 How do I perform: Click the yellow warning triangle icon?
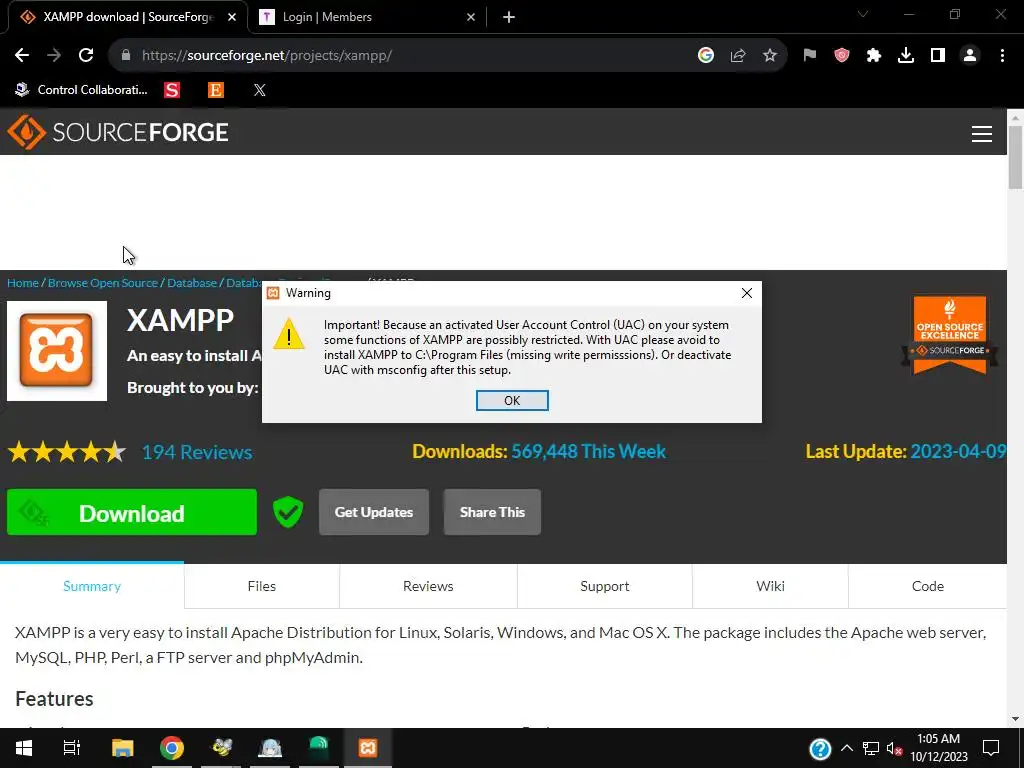pos(289,334)
